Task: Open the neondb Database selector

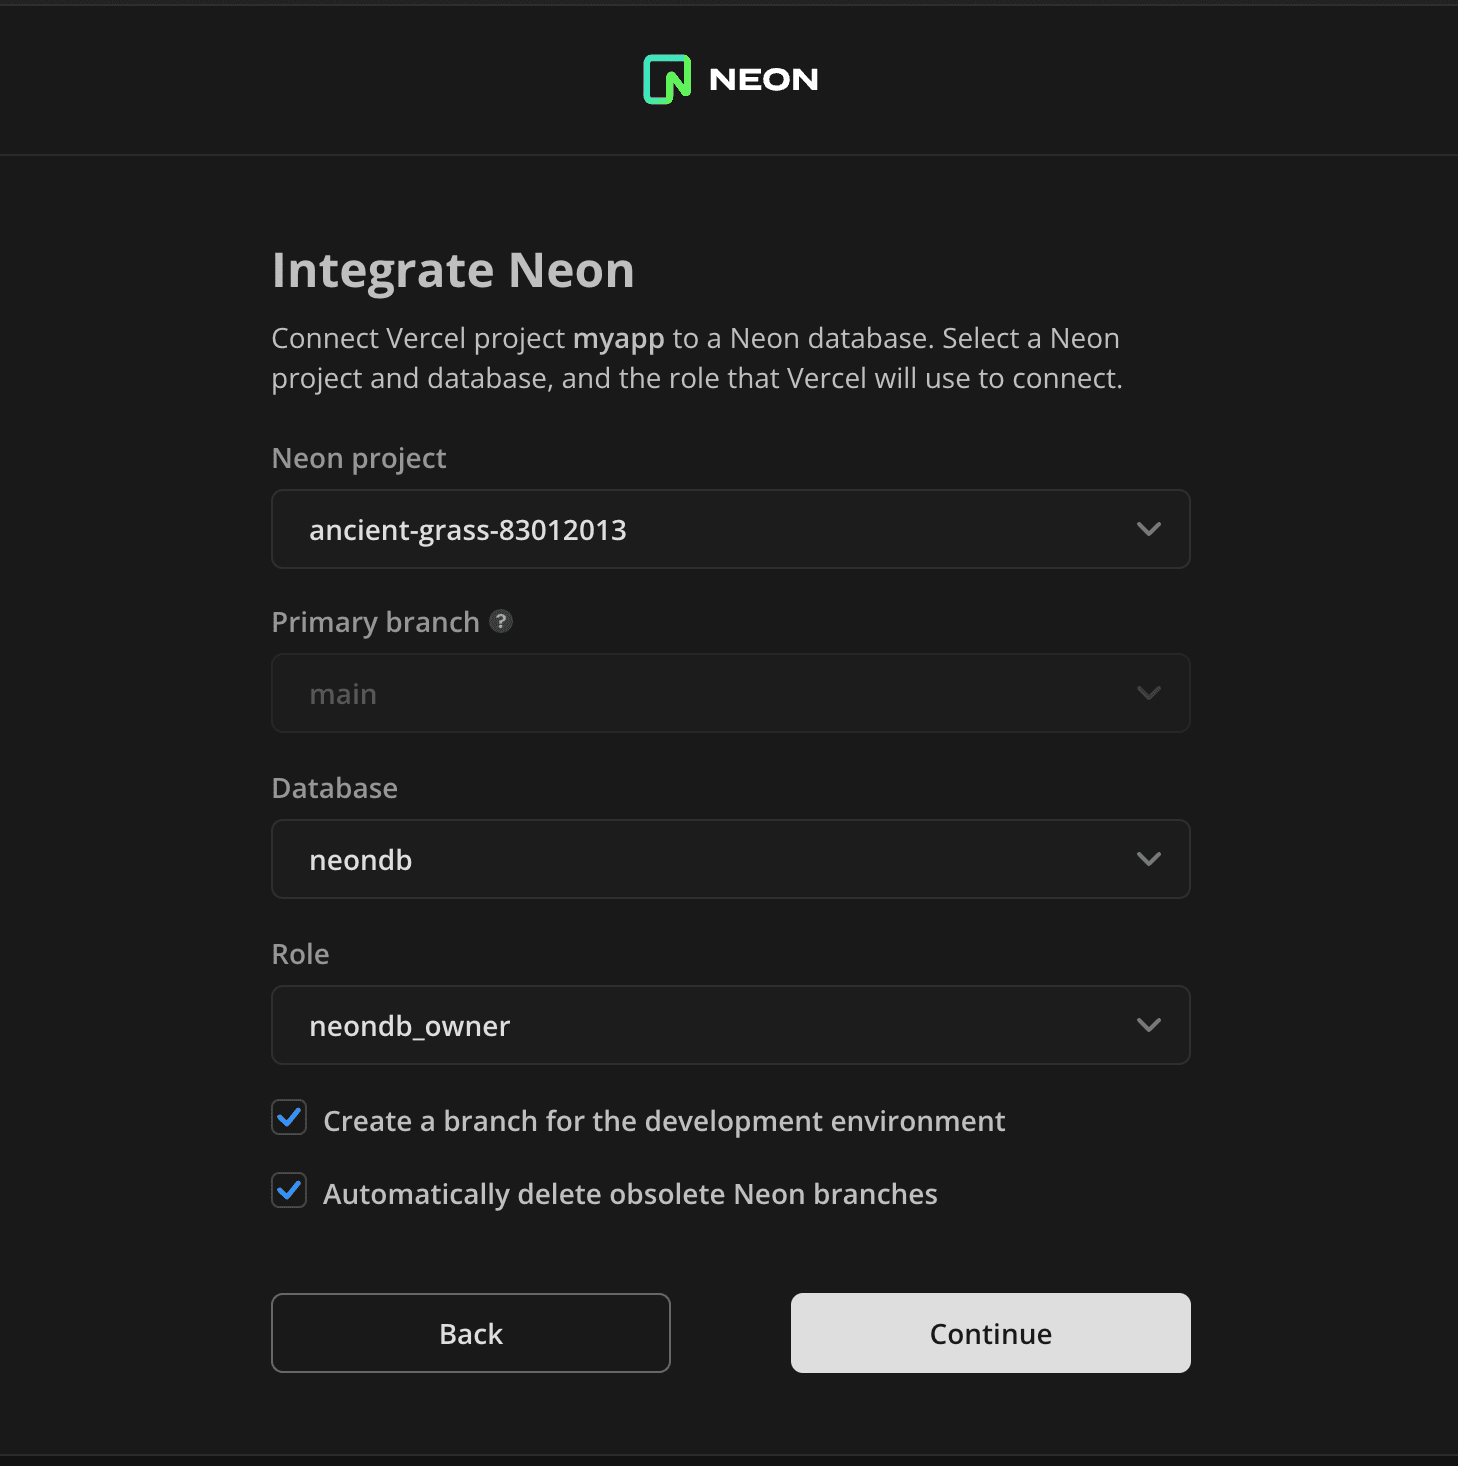Action: tap(730, 858)
